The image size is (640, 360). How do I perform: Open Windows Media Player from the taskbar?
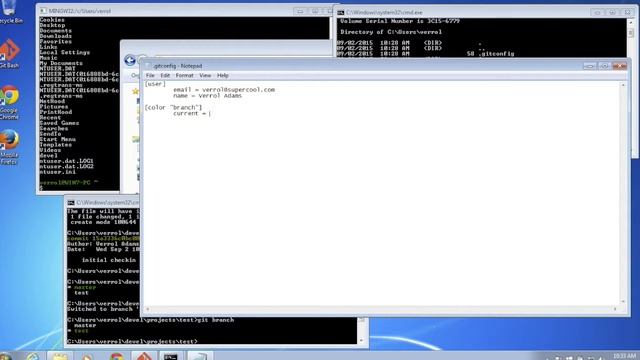pos(87,357)
